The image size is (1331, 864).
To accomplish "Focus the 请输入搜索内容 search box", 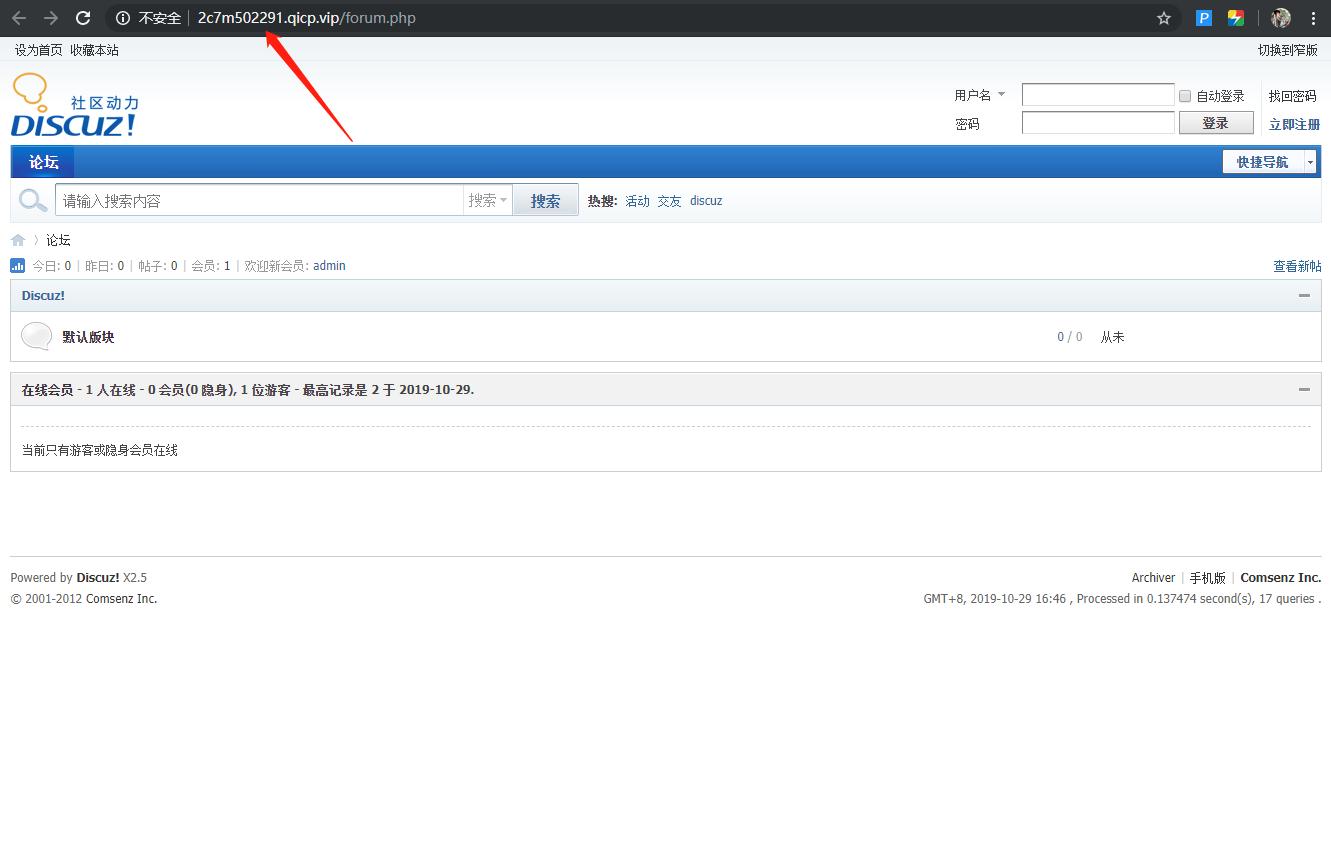I will tap(259, 200).
